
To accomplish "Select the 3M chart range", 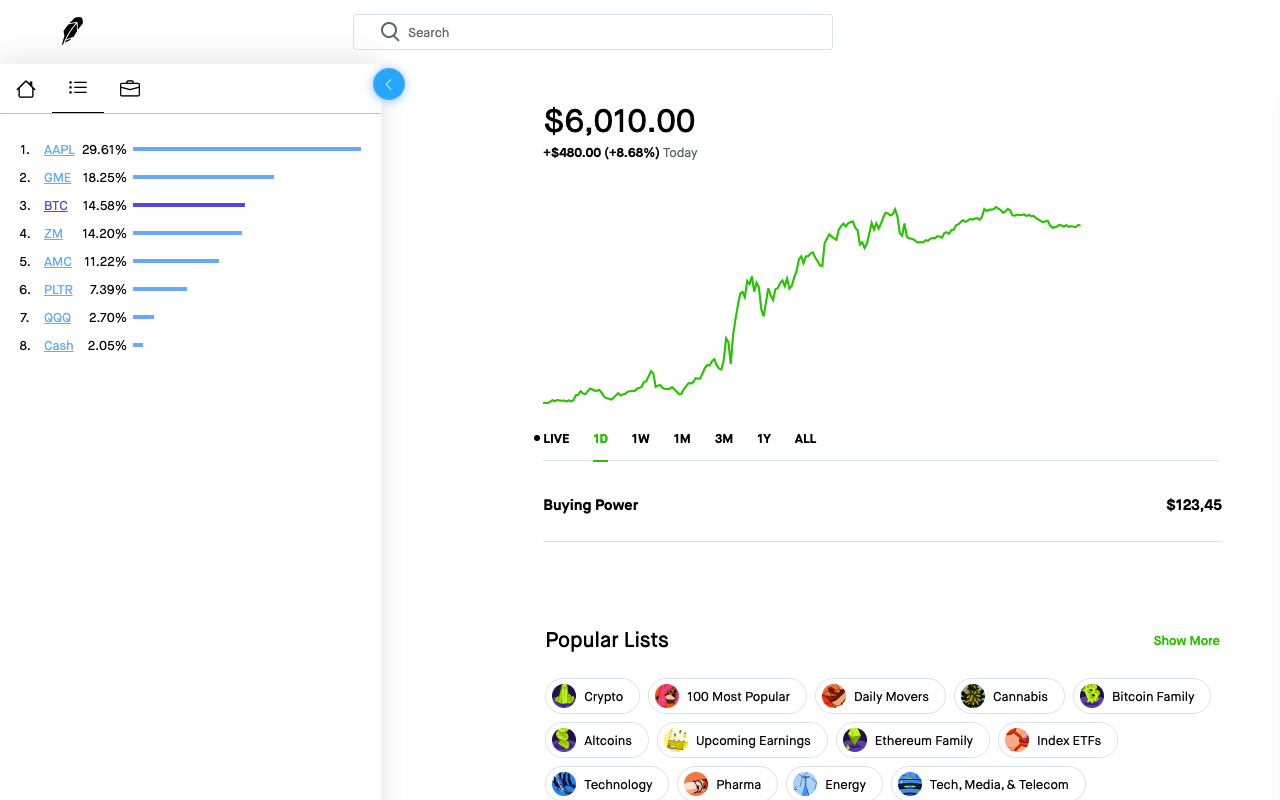I will [724, 439].
